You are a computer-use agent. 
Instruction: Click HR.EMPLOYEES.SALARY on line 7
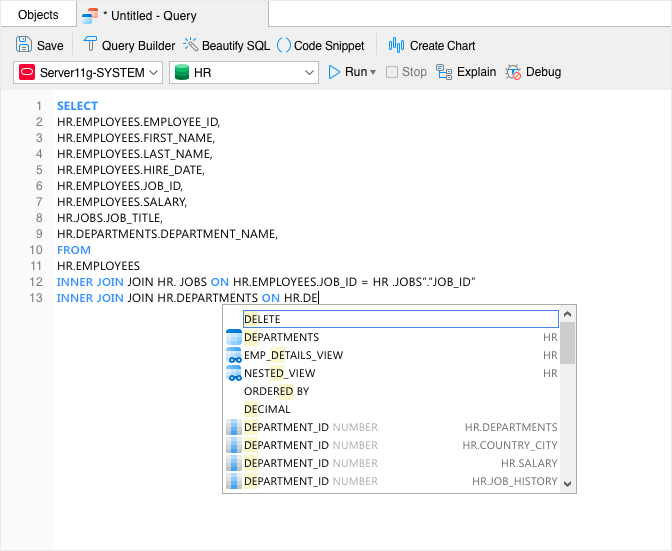(x=122, y=202)
